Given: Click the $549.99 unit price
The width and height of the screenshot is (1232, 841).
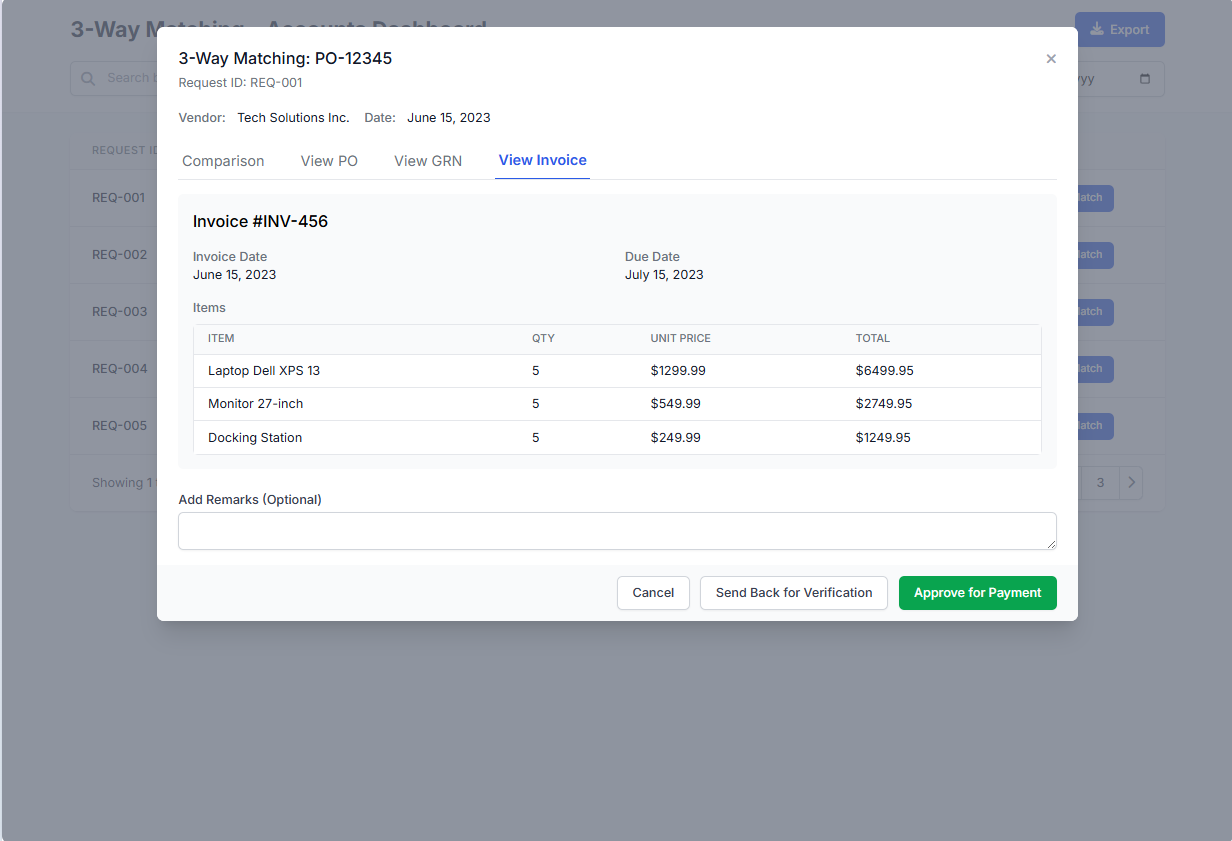Looking at the screenshot, I should coord(675,404).
